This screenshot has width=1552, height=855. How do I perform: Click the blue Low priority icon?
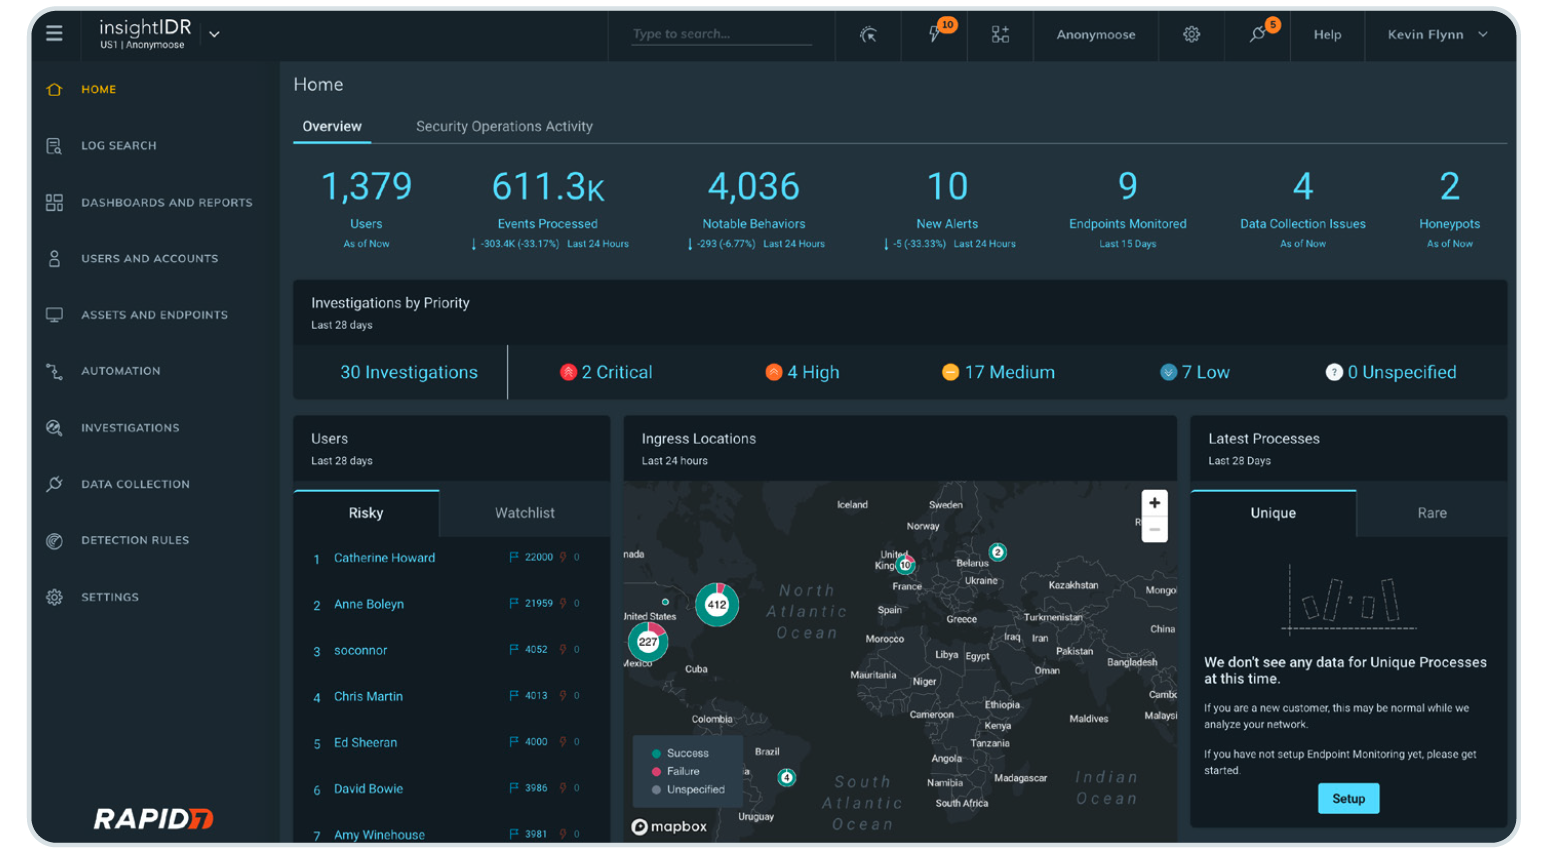[x=1168, y=372]
